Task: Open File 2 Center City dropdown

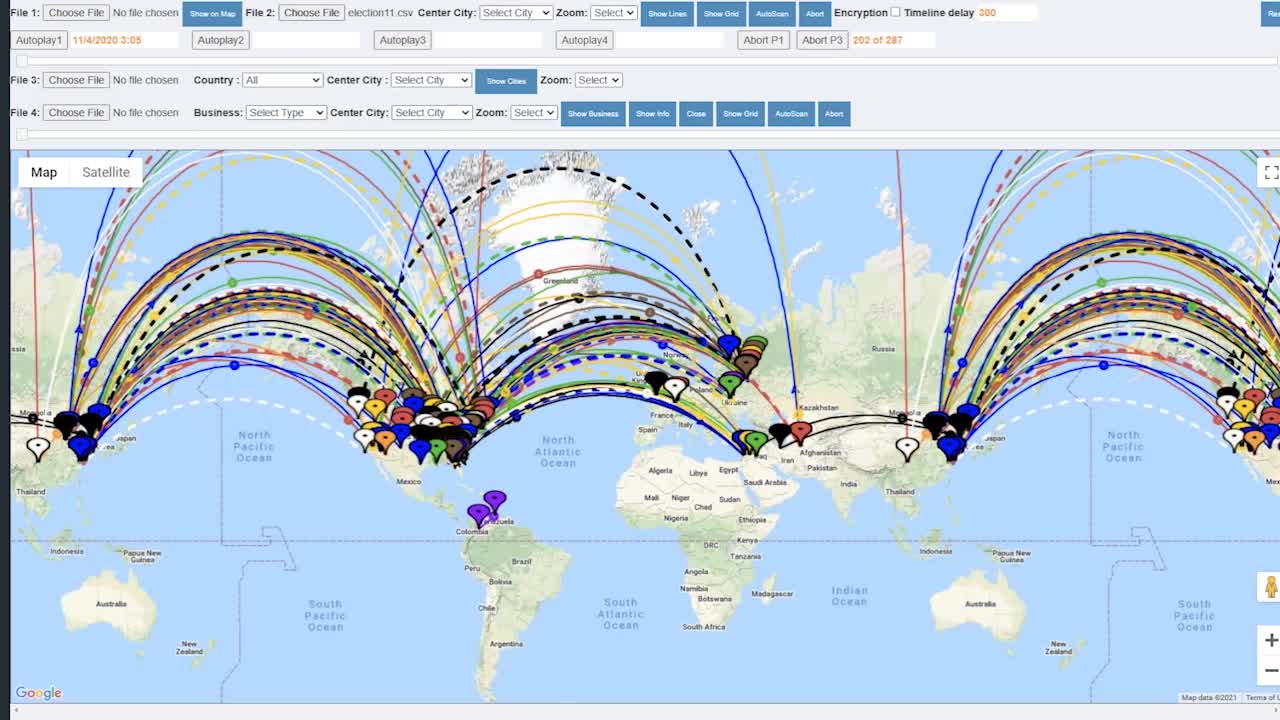Action: click(515, 13)
